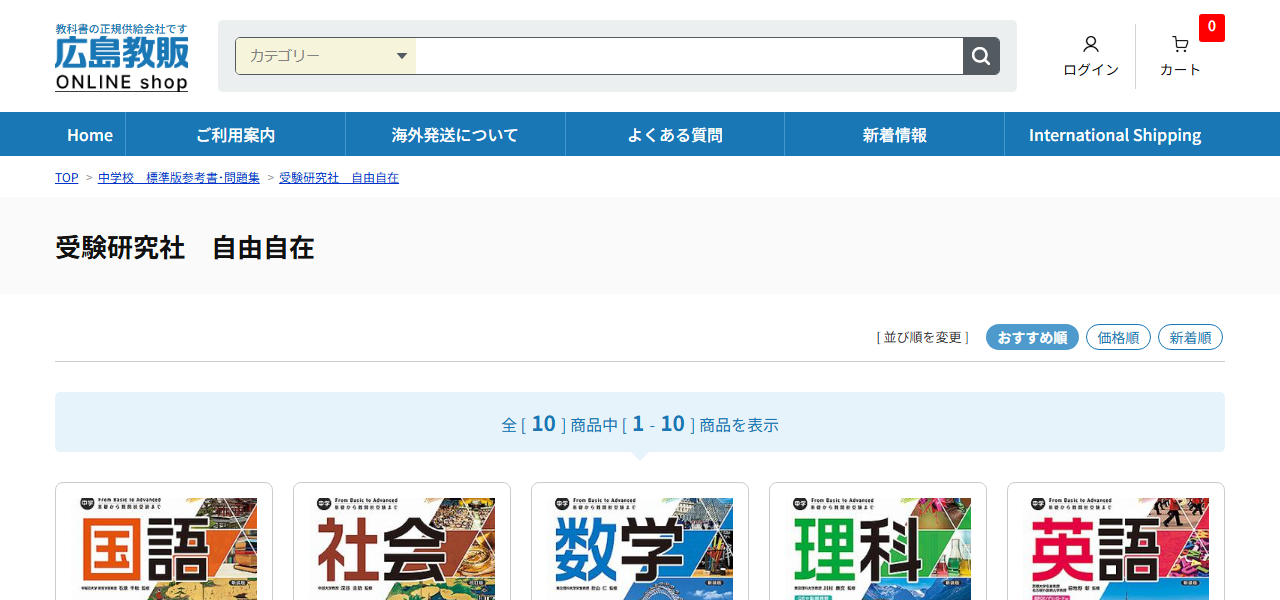This screenshot has height=600, width=1280.
Task: Open International Shipping menu item
Action: (x=1115, y=134)
